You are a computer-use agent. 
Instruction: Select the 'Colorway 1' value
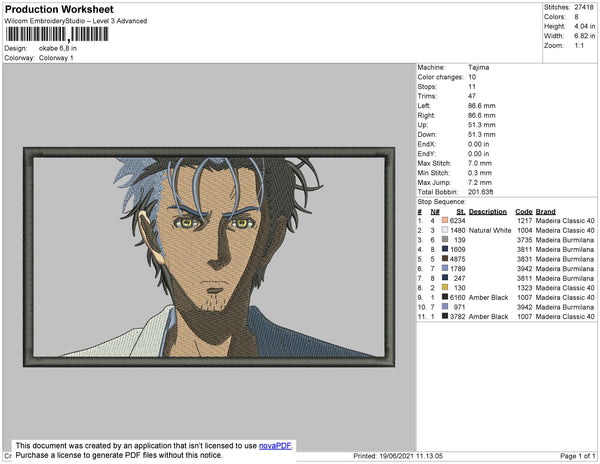pyautogui.click(x=56, y=58)
